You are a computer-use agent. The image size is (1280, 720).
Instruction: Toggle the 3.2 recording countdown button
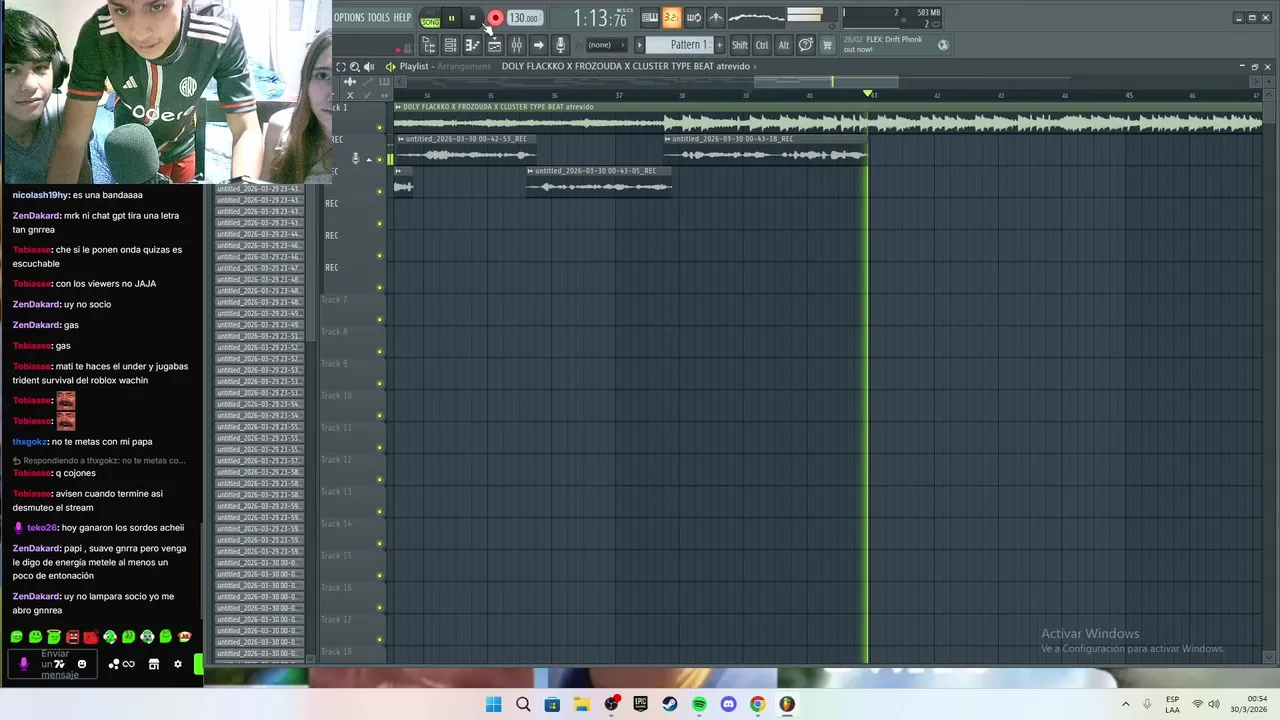(672, 17)
